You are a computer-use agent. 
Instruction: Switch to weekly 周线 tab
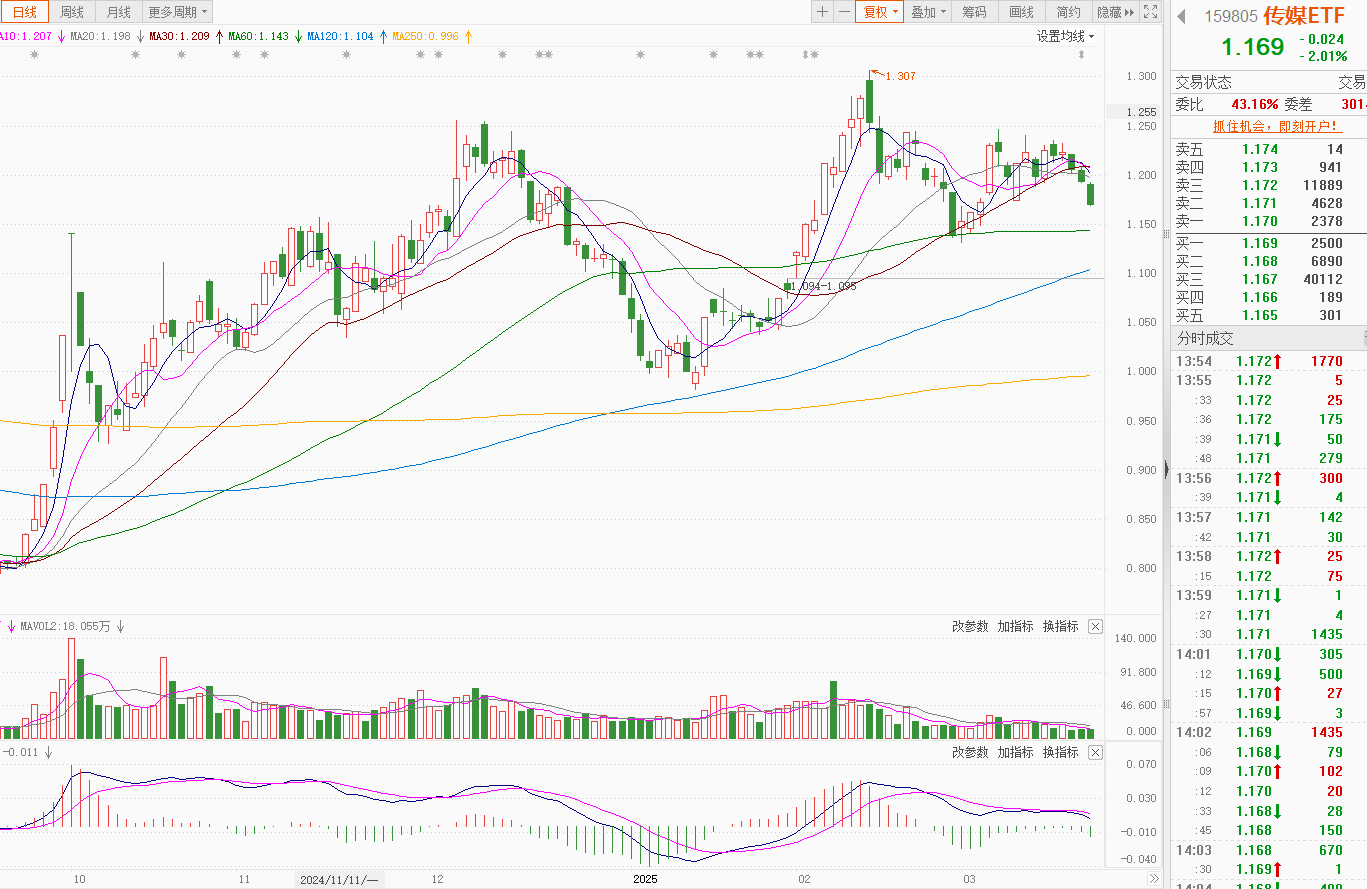click(72, 12)
